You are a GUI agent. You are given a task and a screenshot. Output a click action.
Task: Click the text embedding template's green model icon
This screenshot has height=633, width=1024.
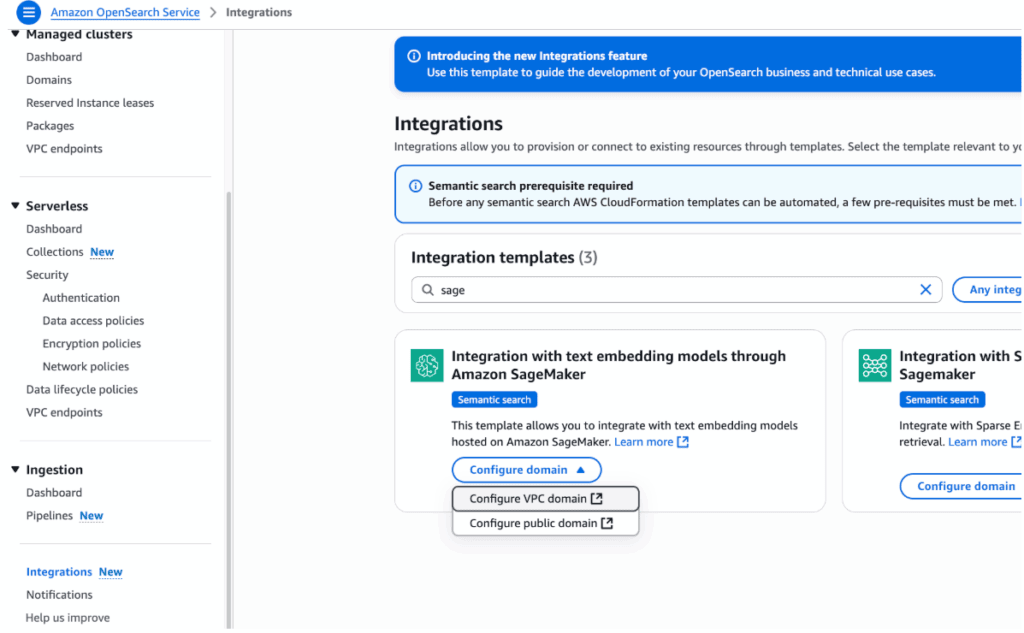428,365
